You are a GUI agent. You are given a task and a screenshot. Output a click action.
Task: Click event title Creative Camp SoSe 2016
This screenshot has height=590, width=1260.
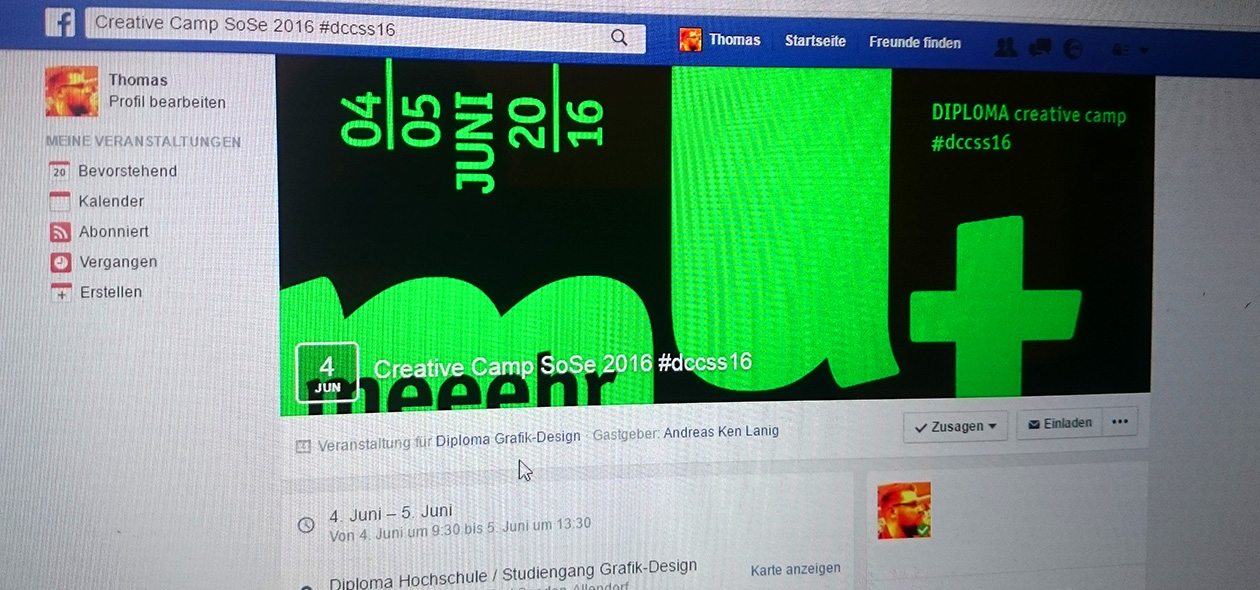pos(562,364)
